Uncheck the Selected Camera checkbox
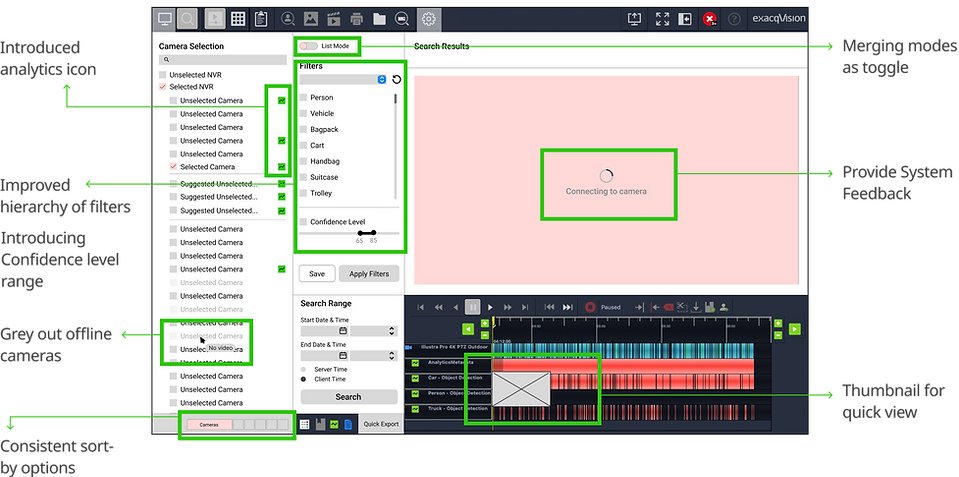 pyautogui.click(x=174, y=166)
